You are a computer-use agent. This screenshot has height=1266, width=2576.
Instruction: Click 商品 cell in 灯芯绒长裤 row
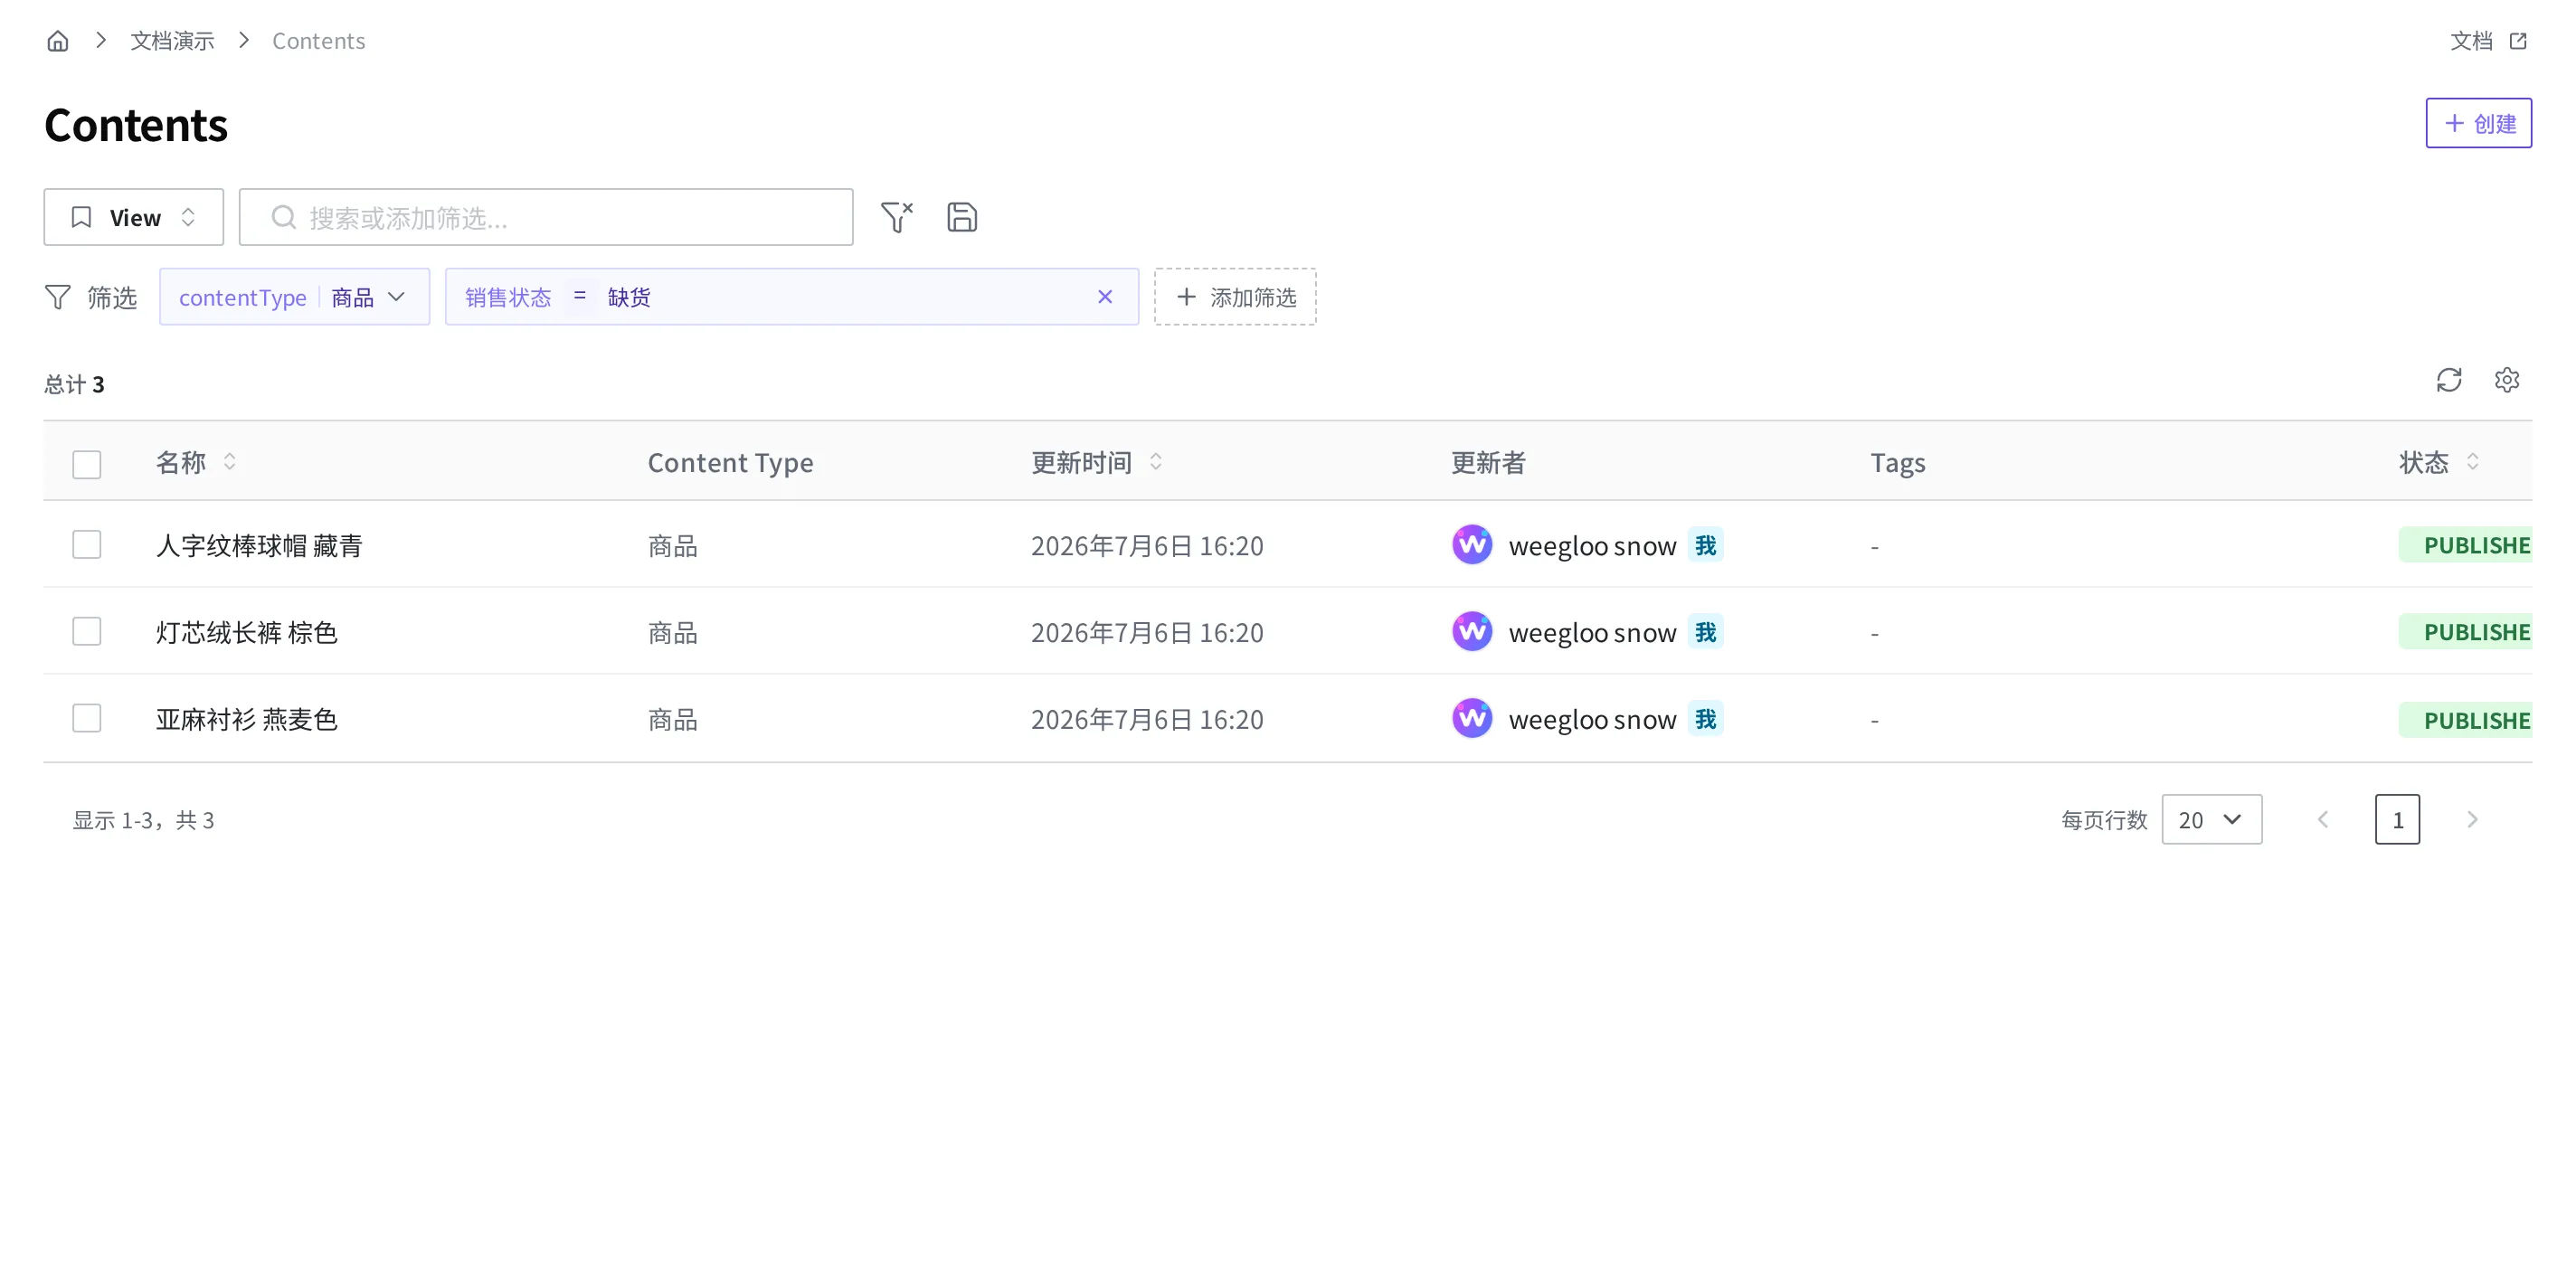[672, 633]
